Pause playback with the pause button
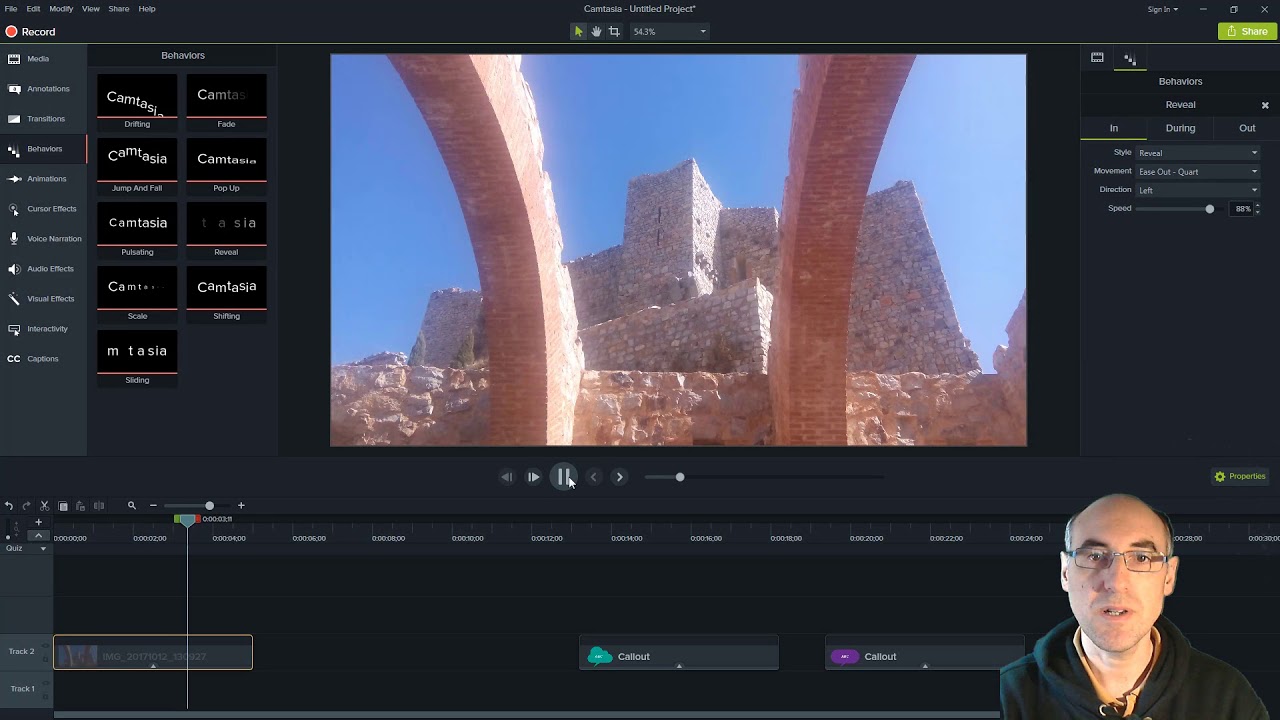The width and height of the screenshot is (1280, 720). point(563,477)
